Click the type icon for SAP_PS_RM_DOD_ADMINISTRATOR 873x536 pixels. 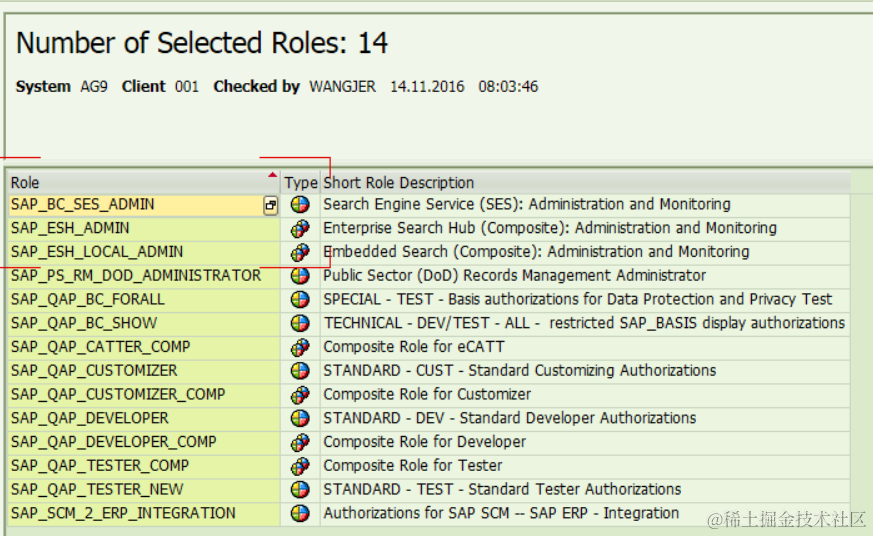click(x=300, y=276)
